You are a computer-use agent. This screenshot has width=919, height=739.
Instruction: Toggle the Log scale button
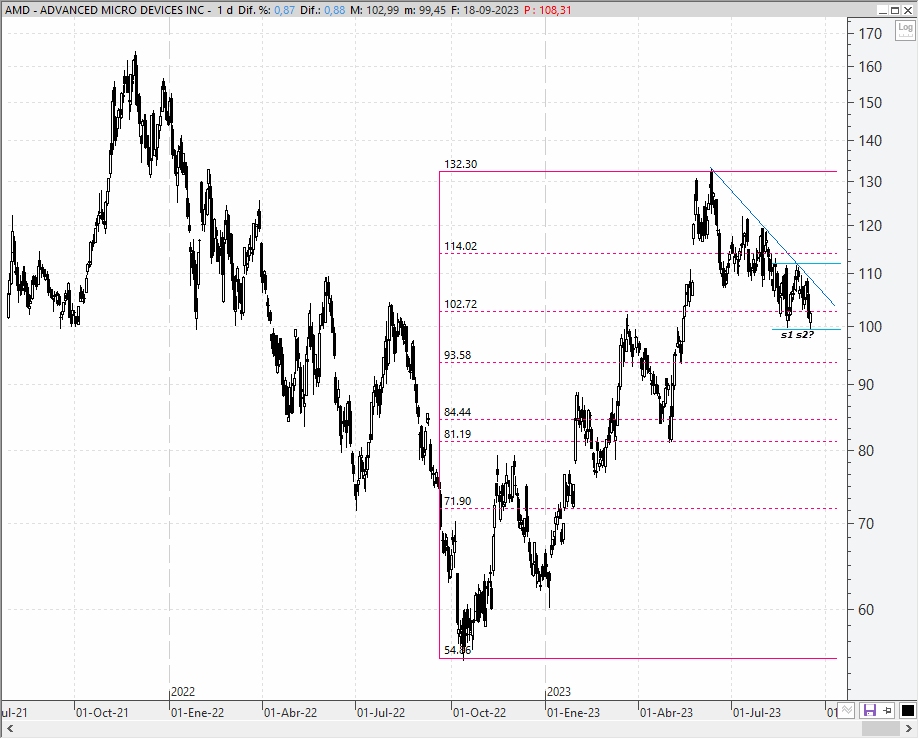(x=905, y=29)
